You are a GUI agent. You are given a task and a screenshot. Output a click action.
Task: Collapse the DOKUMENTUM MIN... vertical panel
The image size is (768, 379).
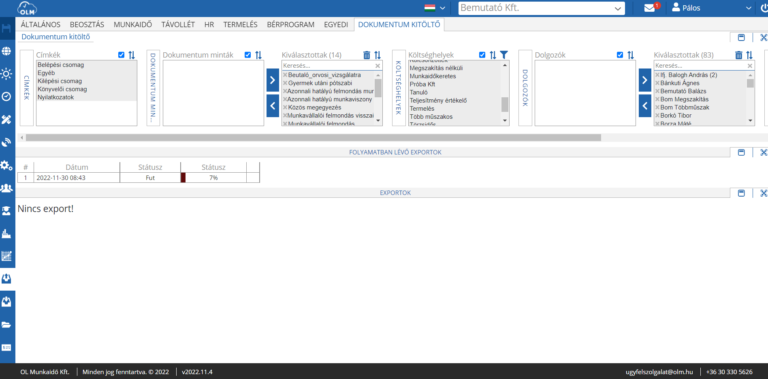(x=153, y=88)
